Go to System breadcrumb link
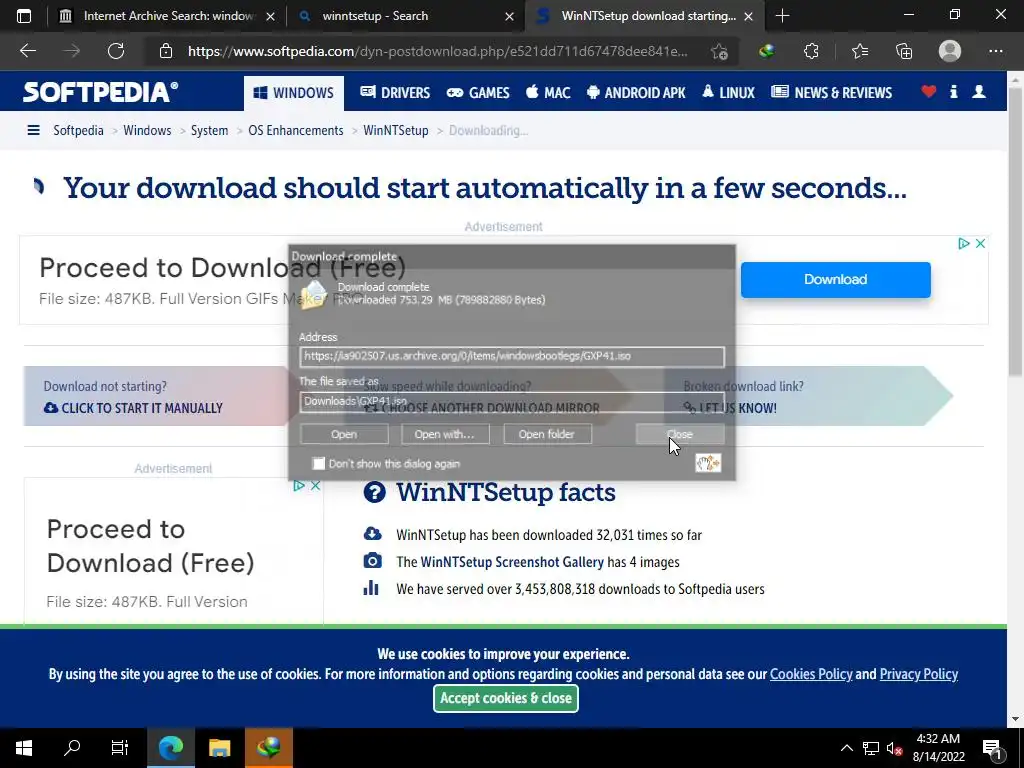Viewport: 1024px width, 768px height. 210,131
